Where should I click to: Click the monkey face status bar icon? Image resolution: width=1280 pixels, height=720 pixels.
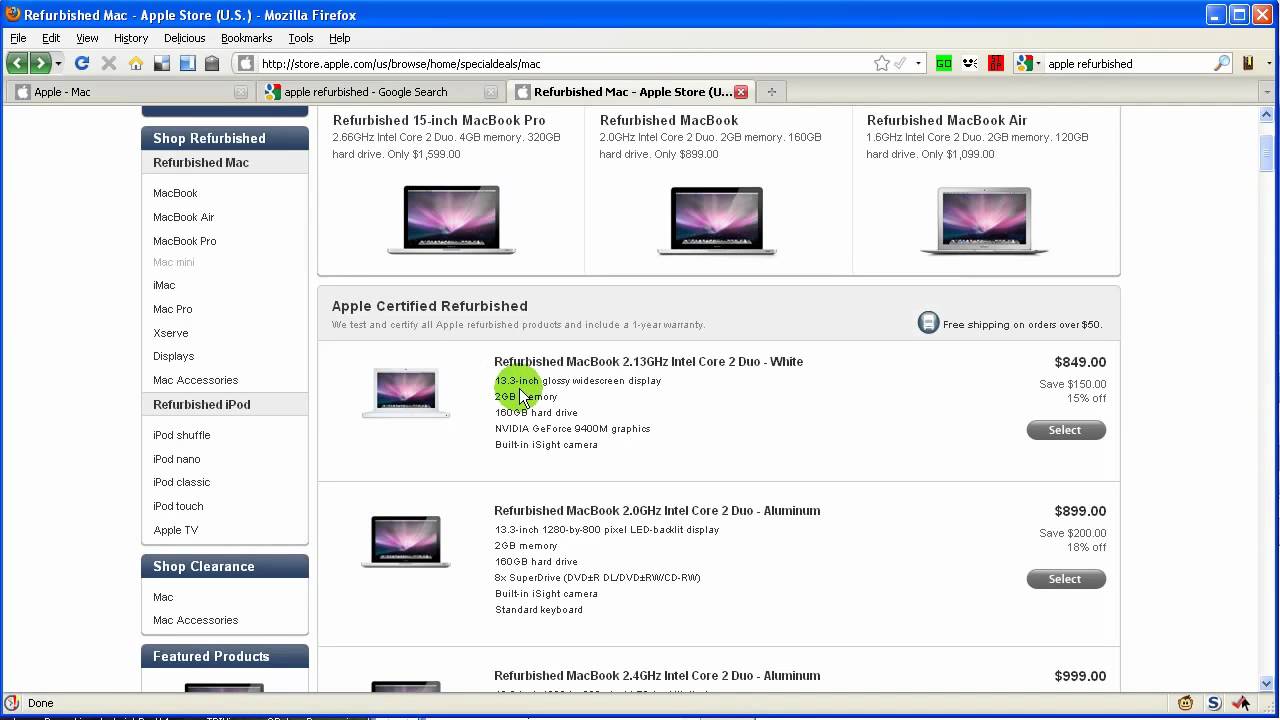(x=1186, y=703)
